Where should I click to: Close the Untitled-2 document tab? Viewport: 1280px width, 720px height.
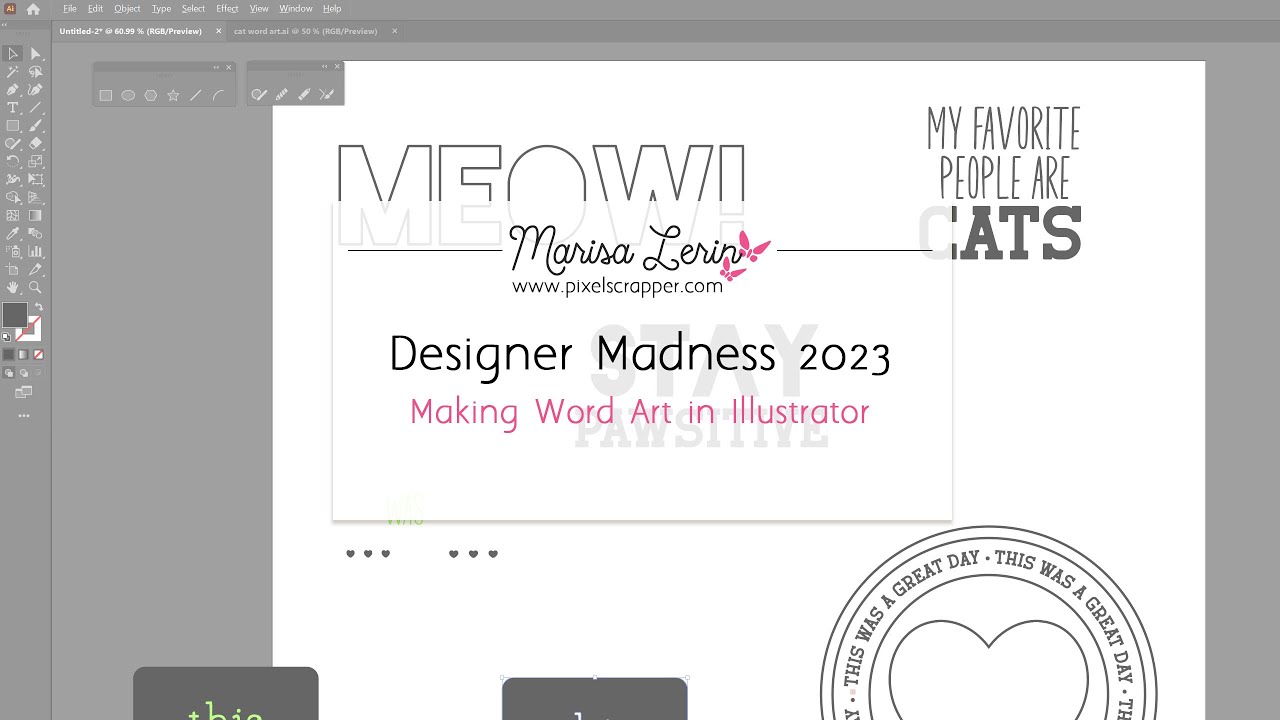(x=219, y=31)
